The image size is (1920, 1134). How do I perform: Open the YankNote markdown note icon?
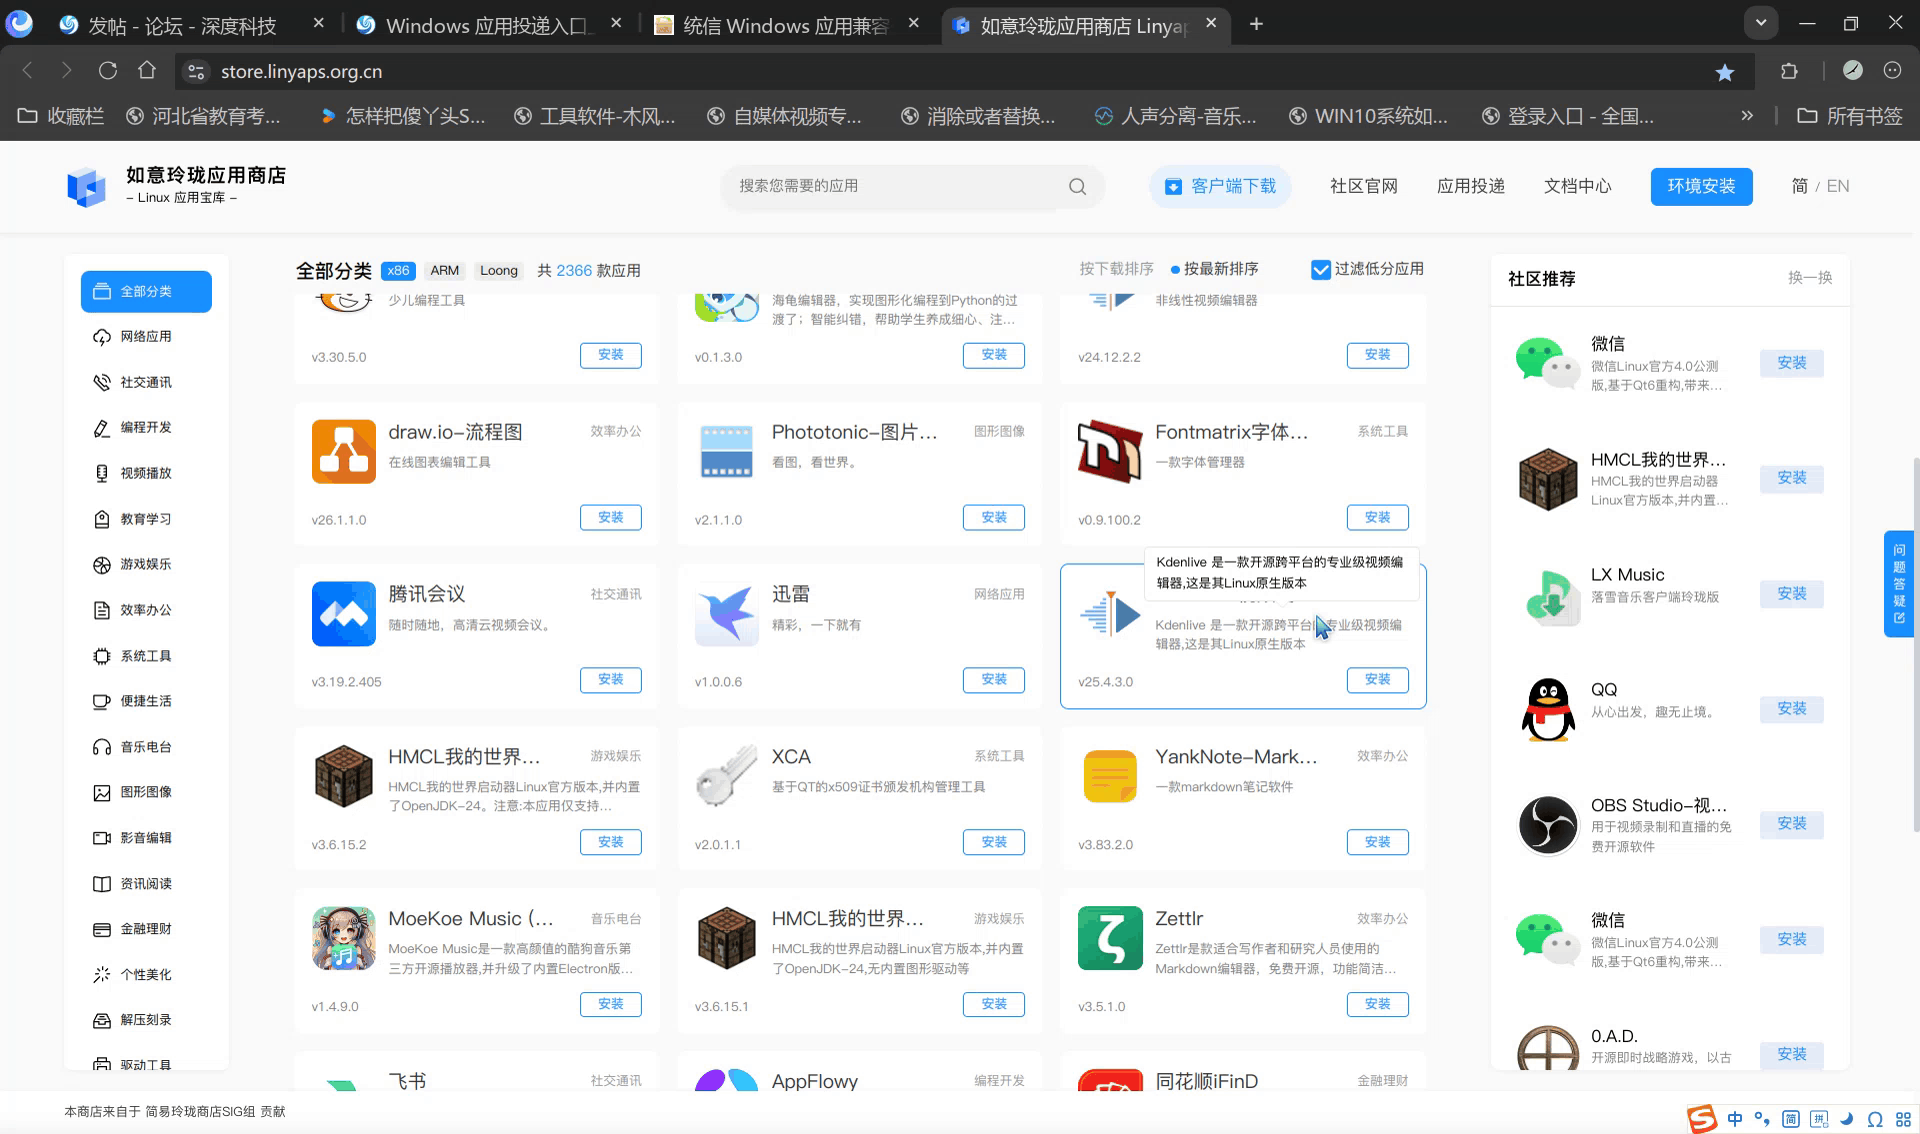point(1110,776)
